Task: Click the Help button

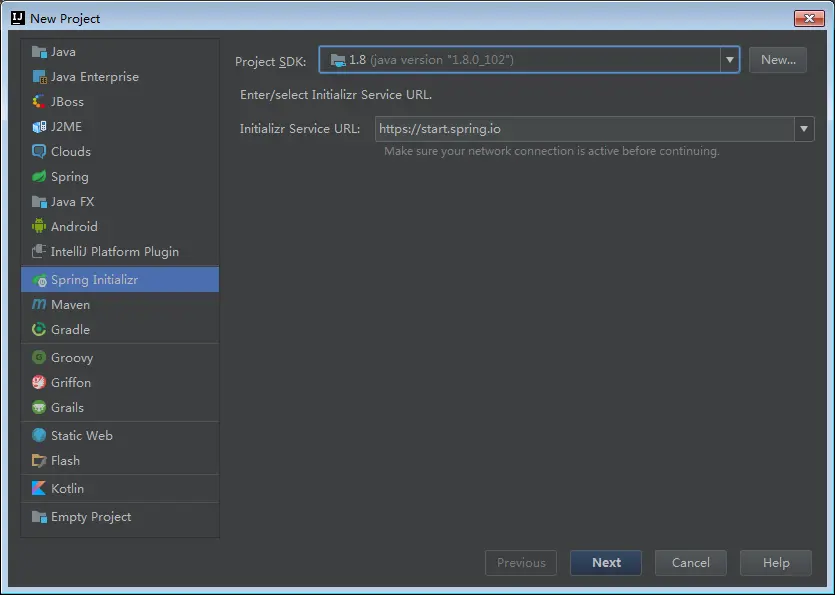Action: pos(776,563)
